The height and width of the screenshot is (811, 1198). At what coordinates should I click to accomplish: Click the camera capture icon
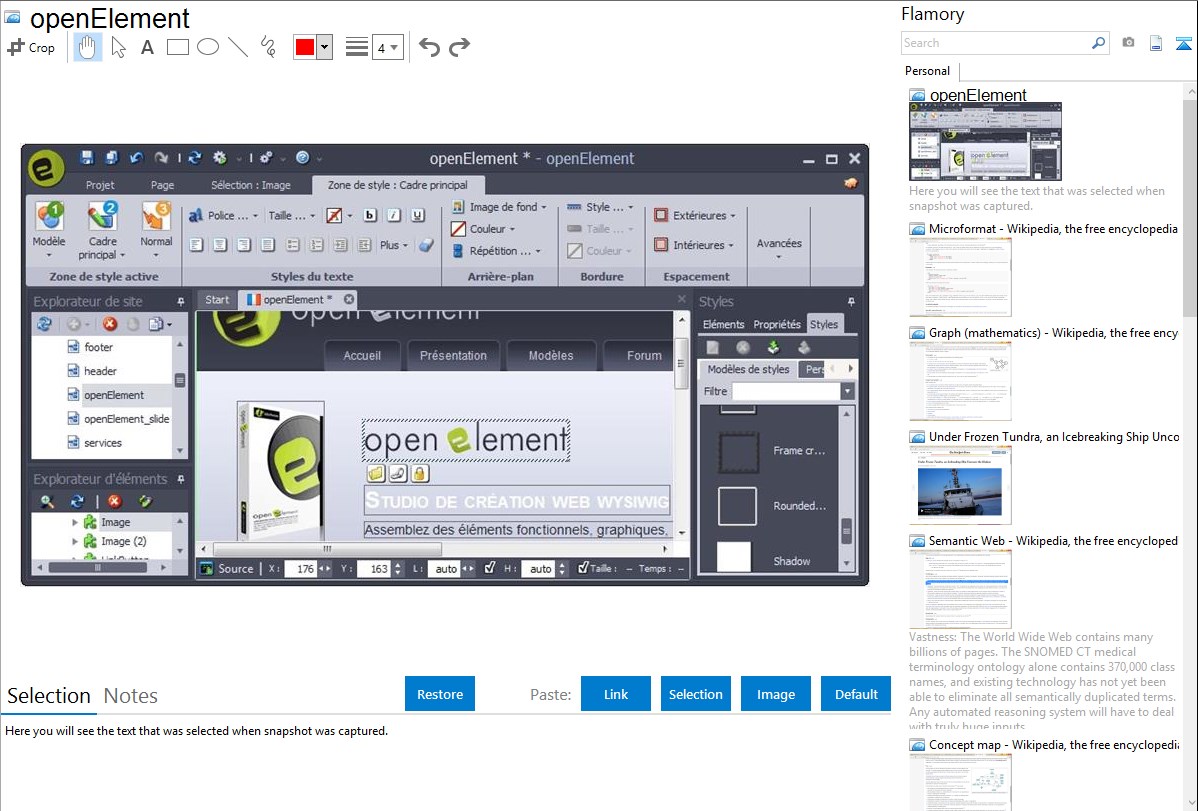click(x=1128, y=43)
